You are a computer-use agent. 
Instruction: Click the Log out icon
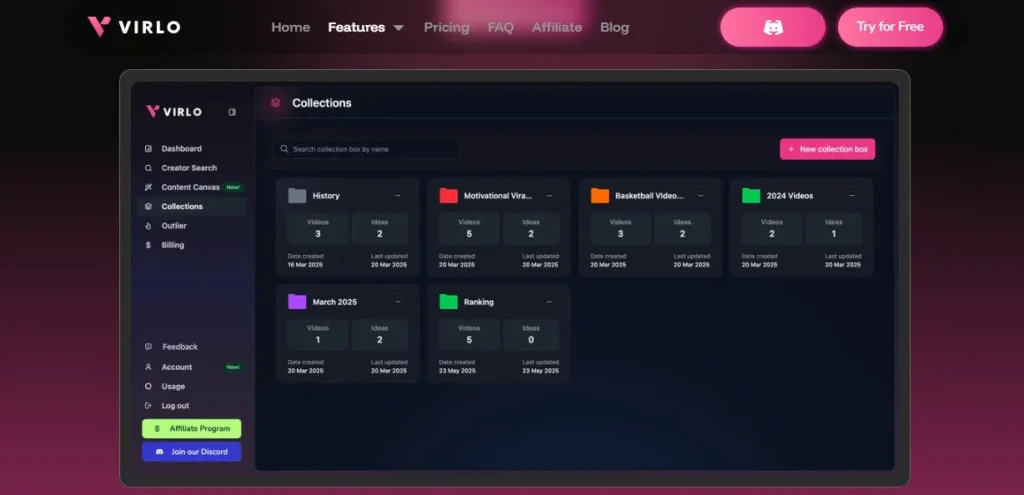coord(148,406)
